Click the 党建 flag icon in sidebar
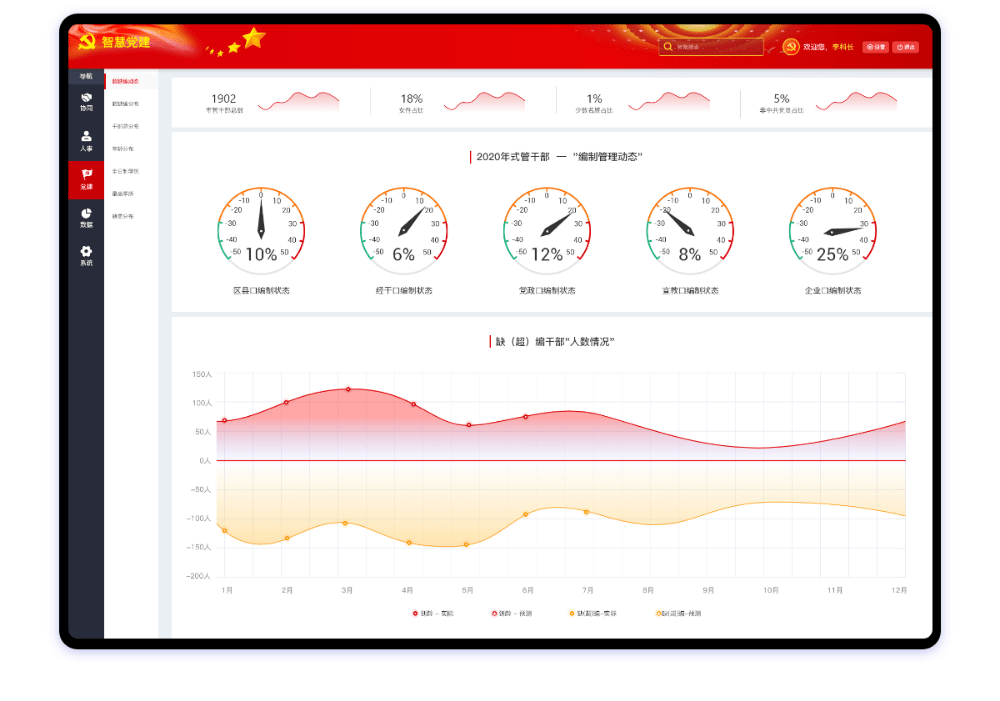 pyautogui.click(x=86, y=178)
